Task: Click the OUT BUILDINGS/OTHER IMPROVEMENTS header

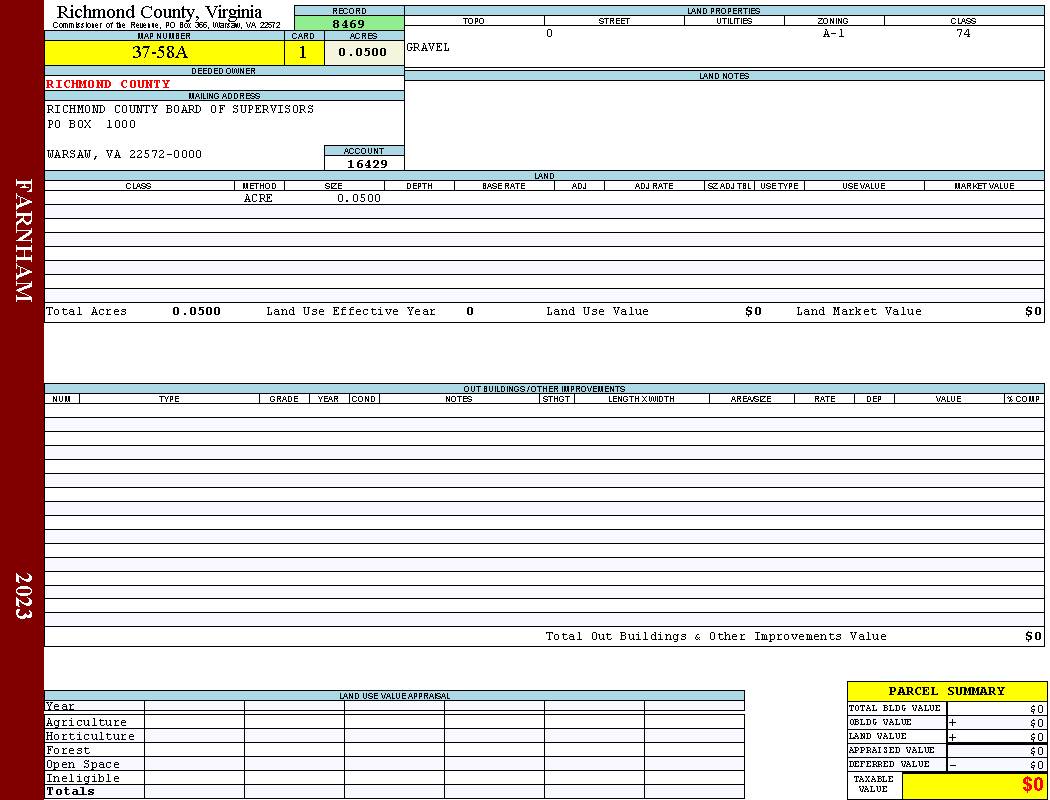Action: point(544,388)
